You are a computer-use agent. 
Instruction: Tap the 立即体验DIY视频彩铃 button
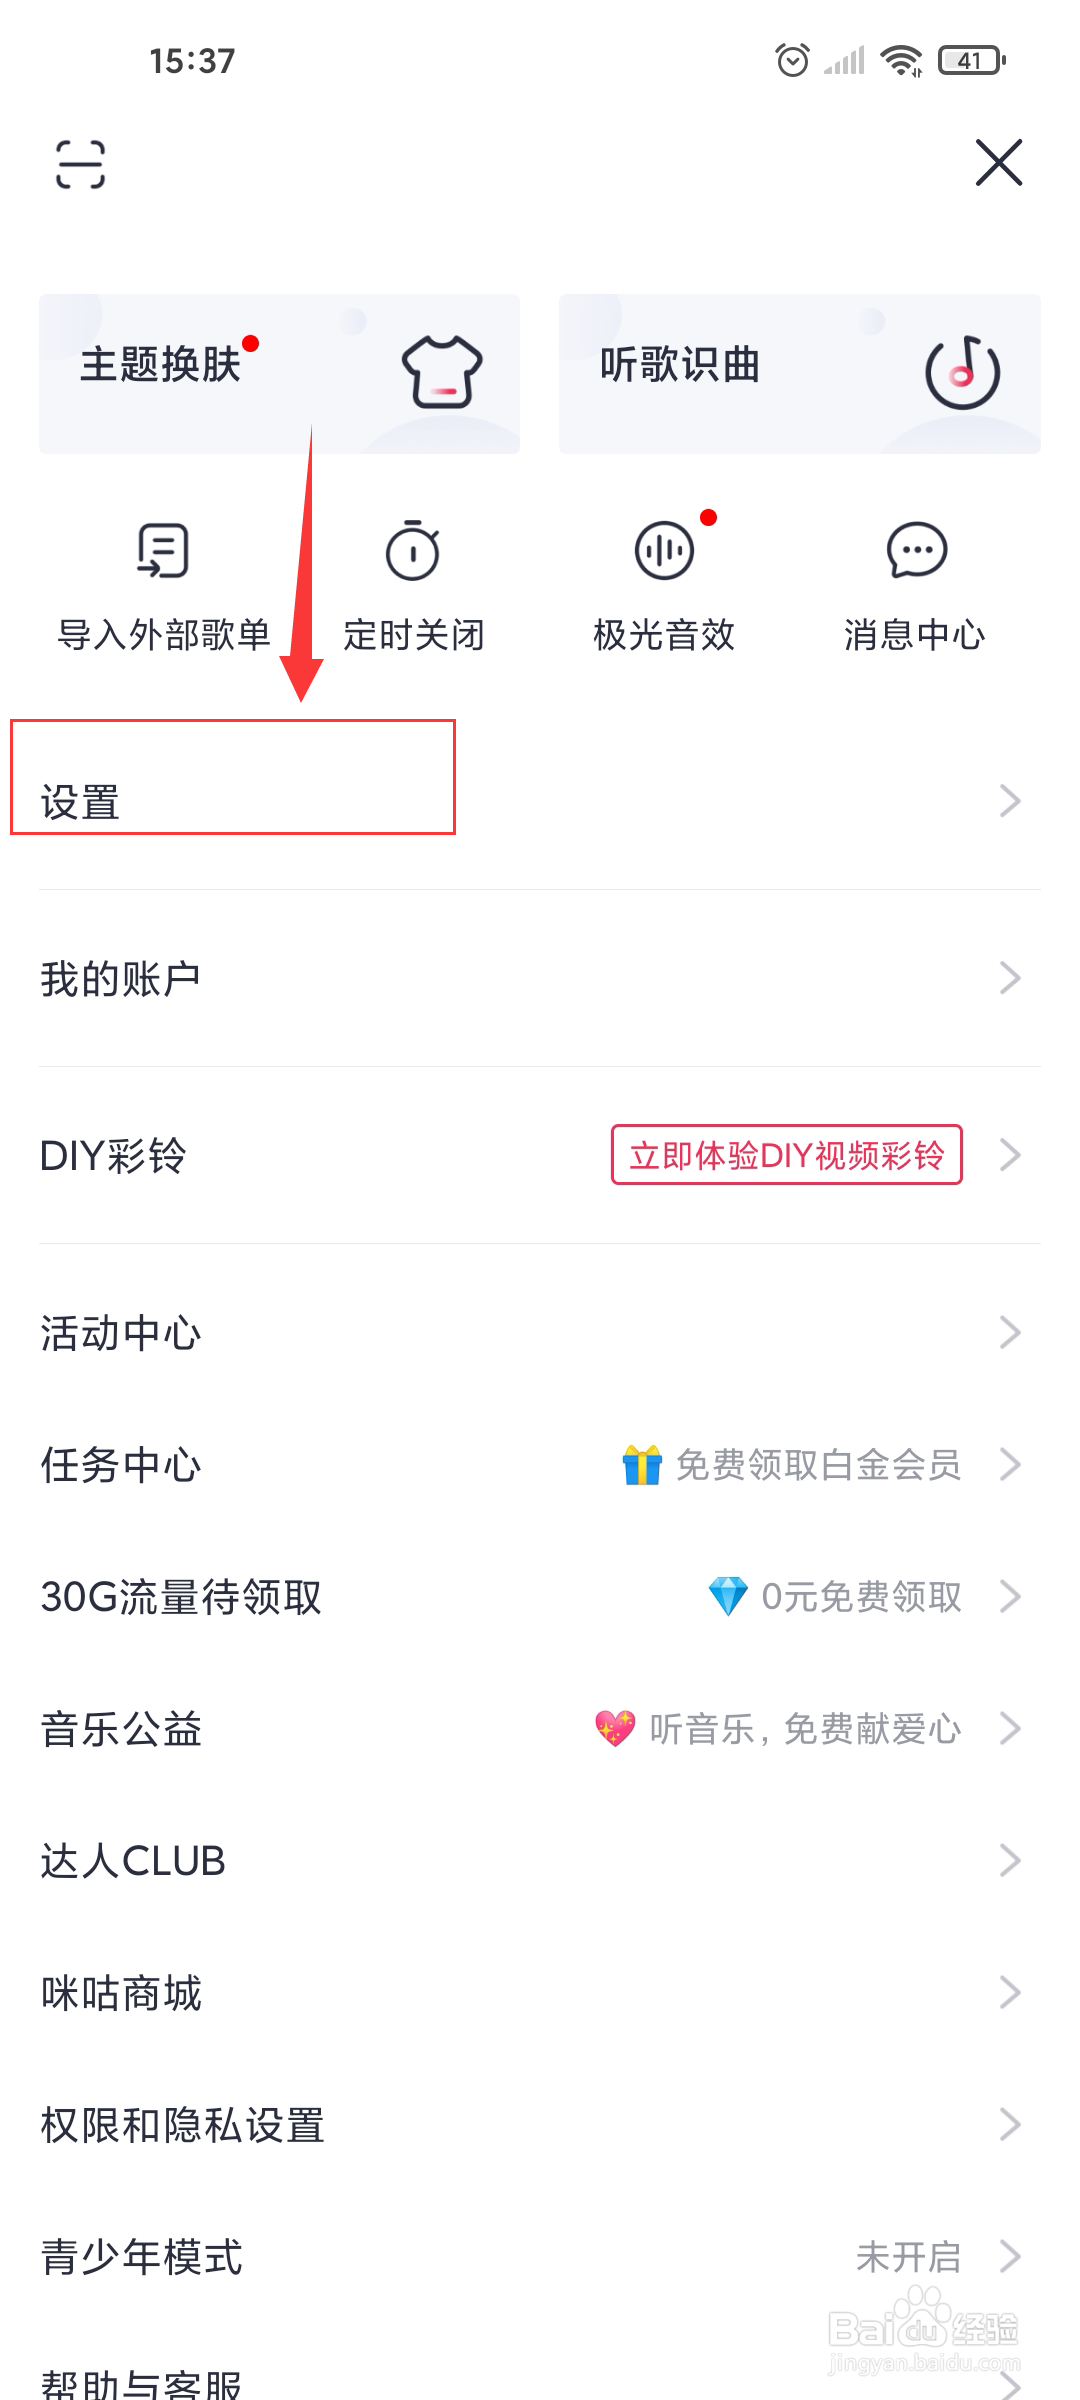click(786, 1155)
